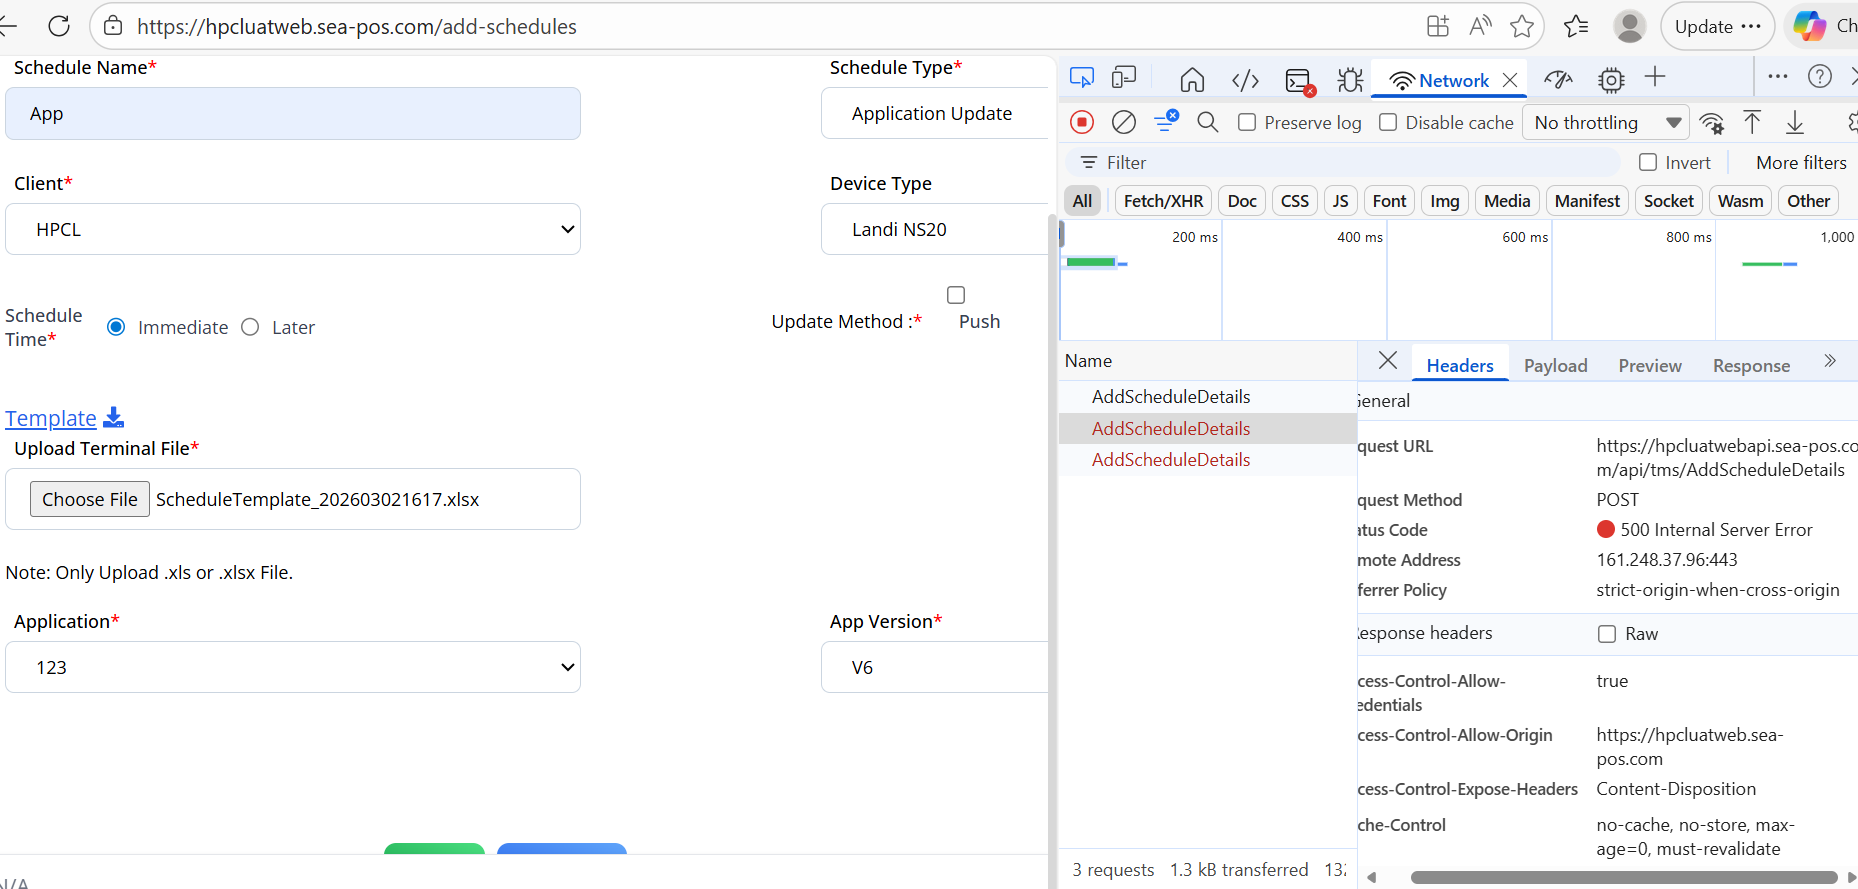Select the Later schedule time radio
Screen dimensions: 1858x889
[250, 327]
